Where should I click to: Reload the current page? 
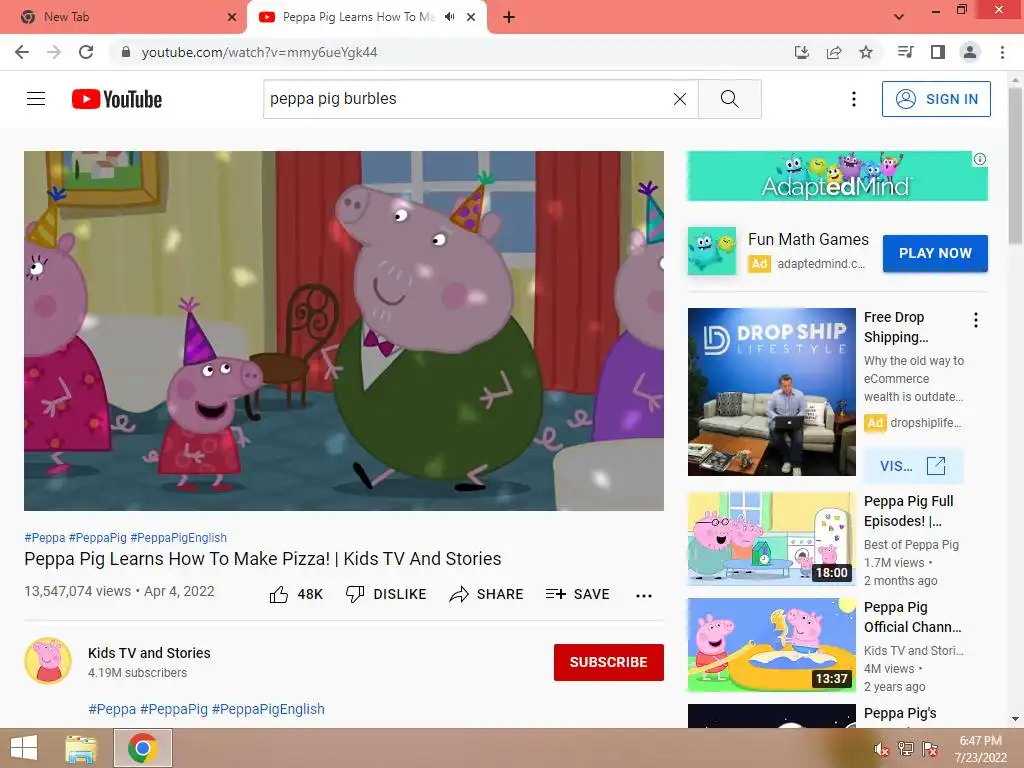pos(86,52)
